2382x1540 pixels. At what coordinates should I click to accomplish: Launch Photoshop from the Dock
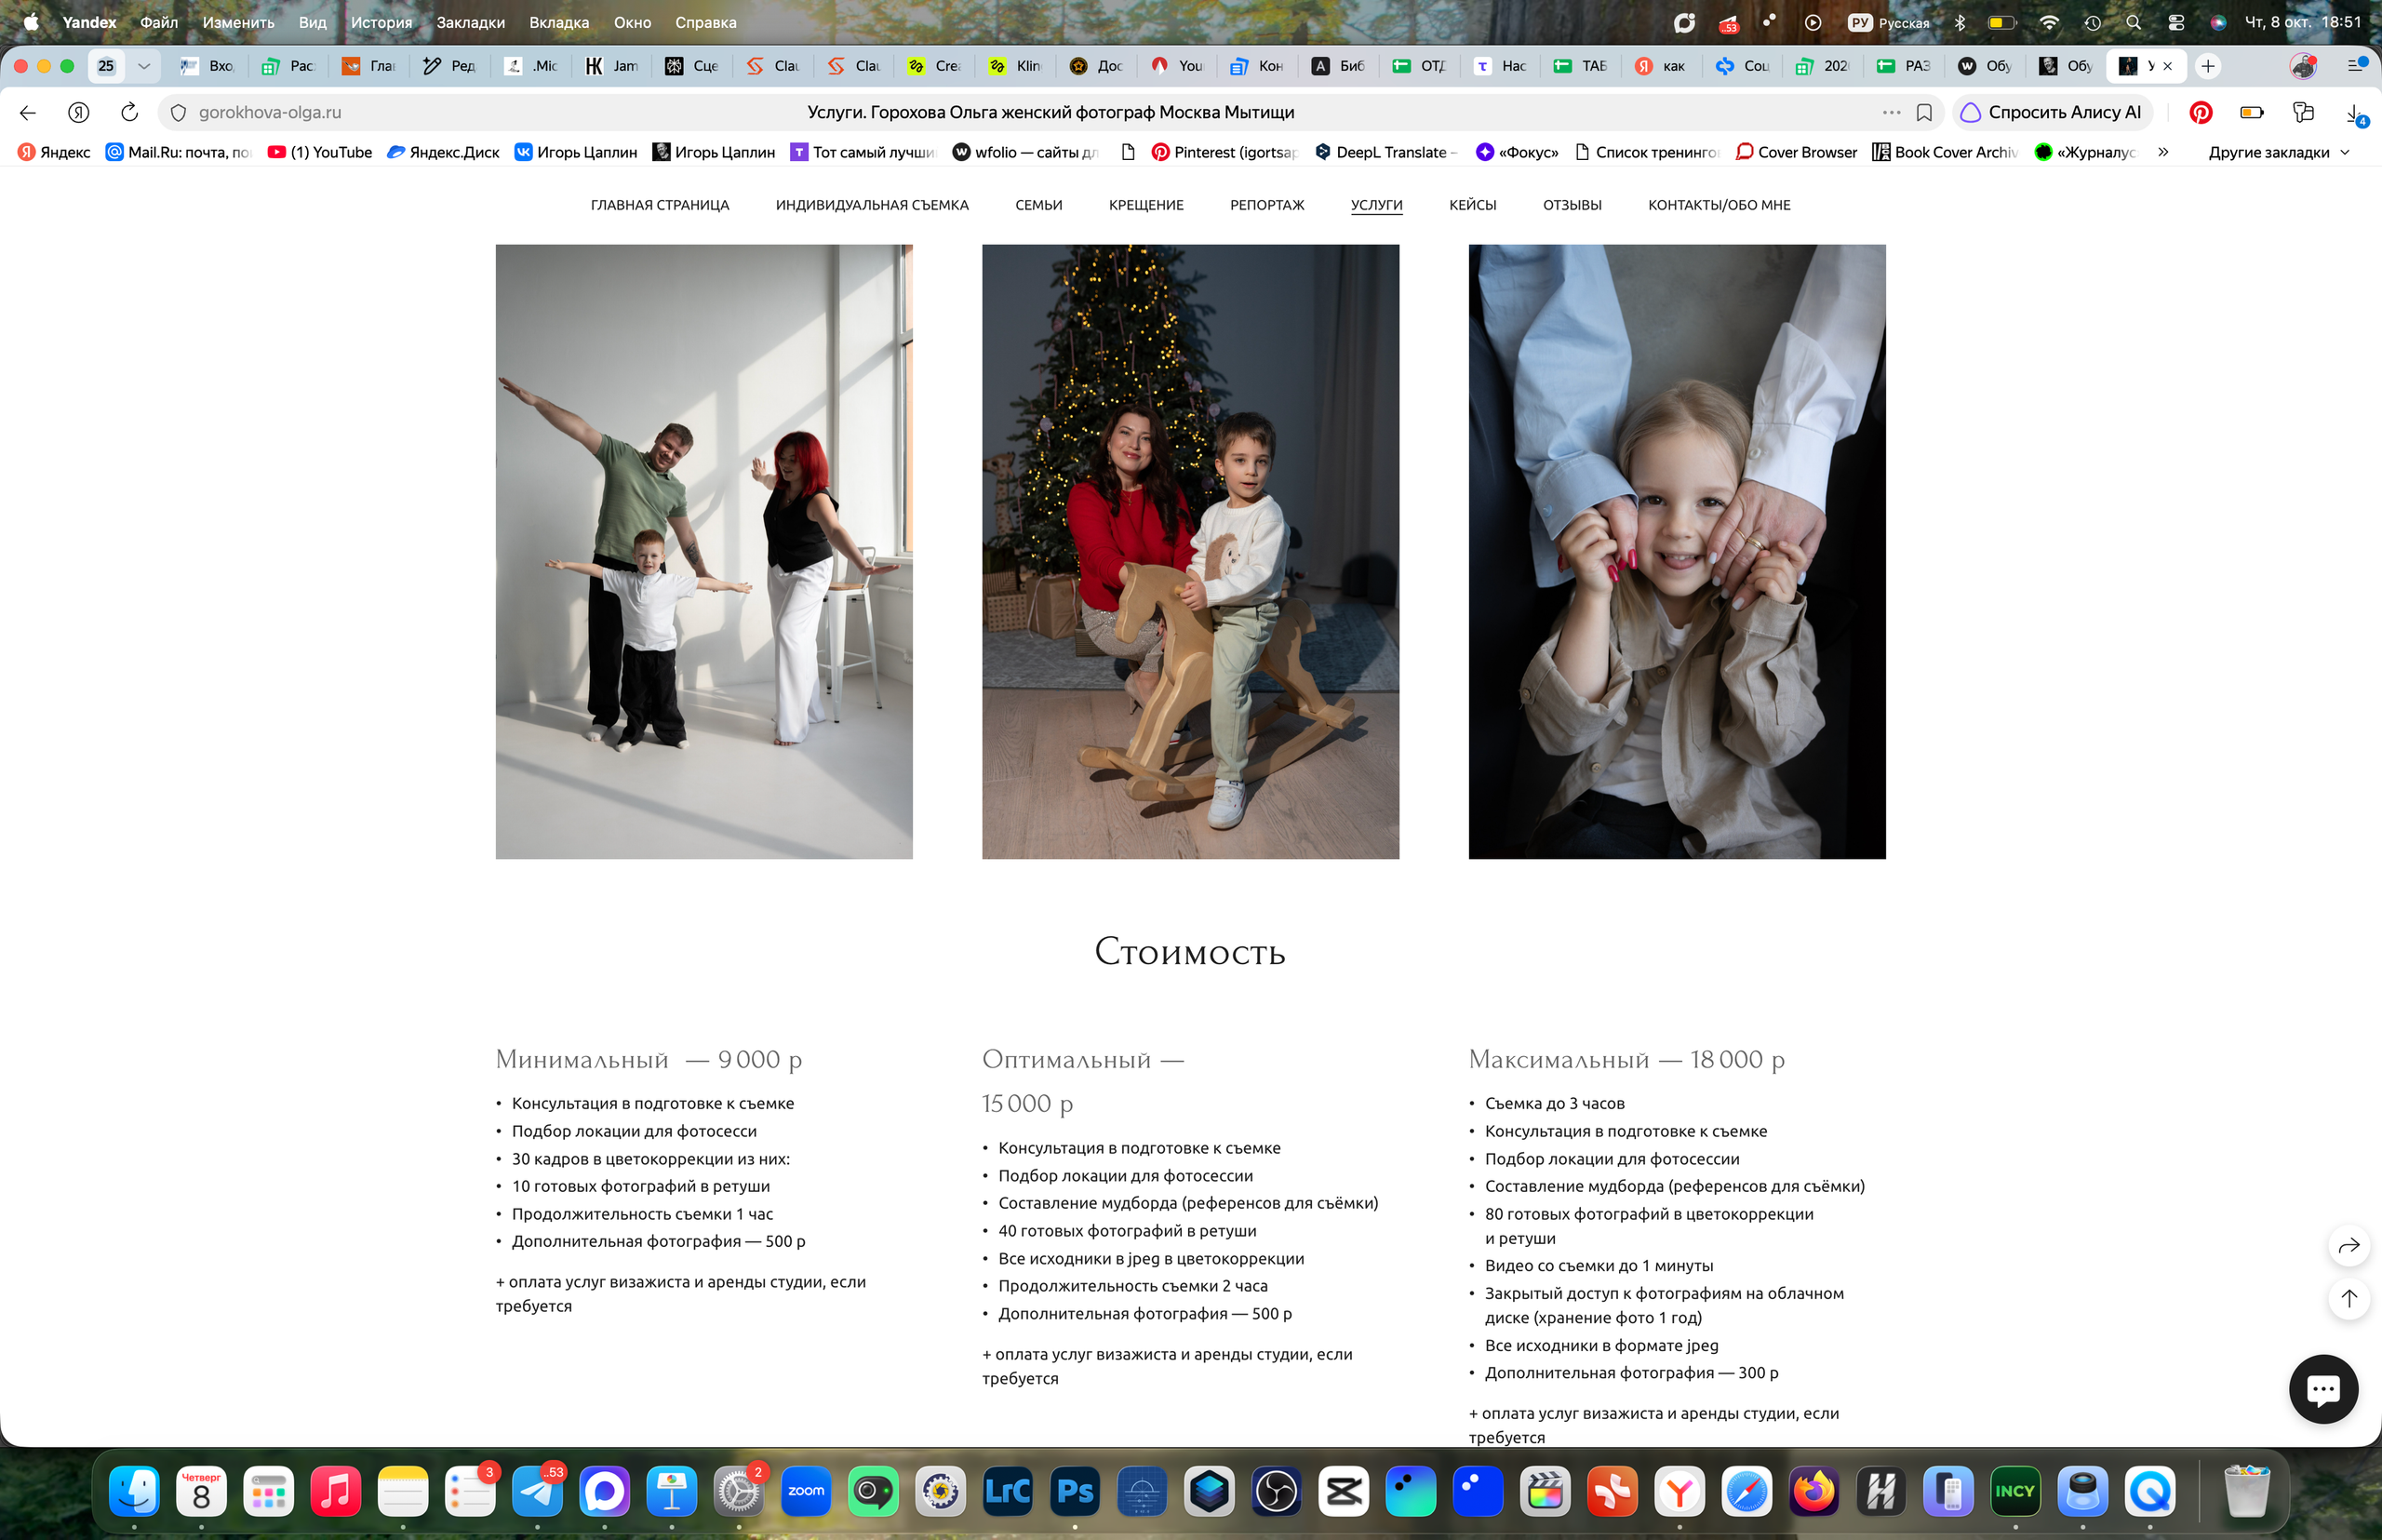1075,1492
